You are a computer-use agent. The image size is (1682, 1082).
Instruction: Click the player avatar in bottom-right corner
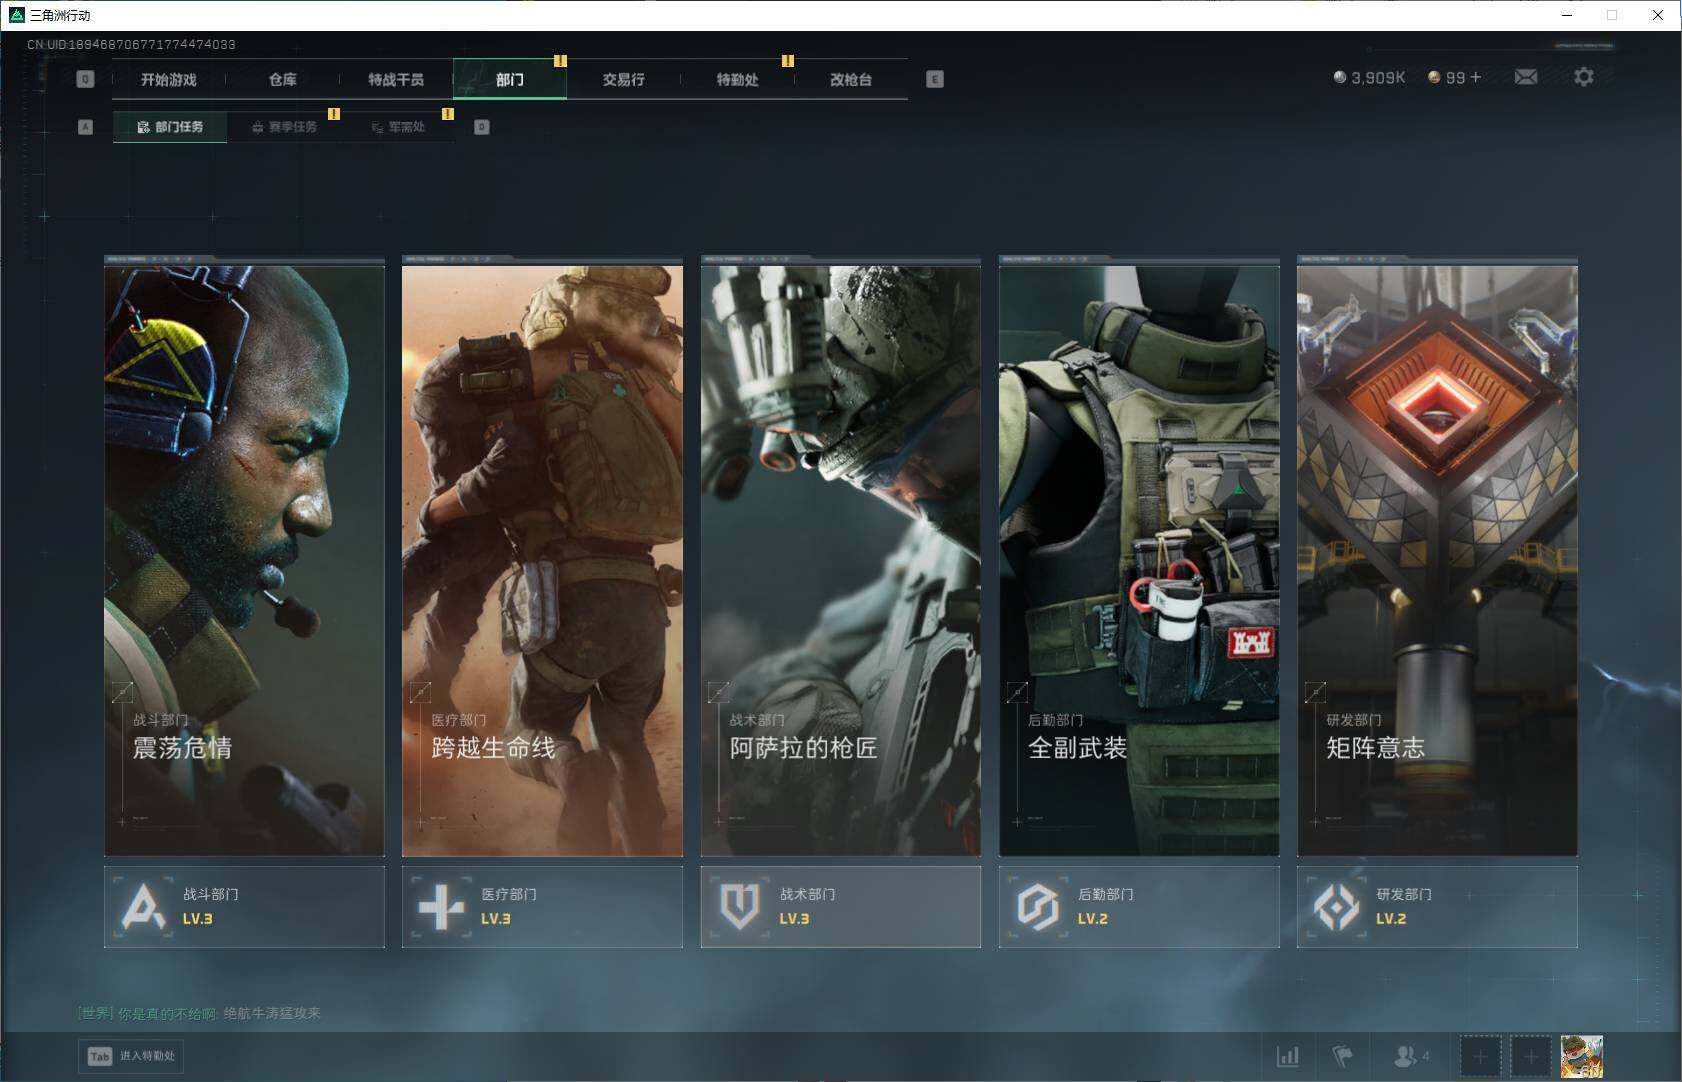click(1581, 1056)
